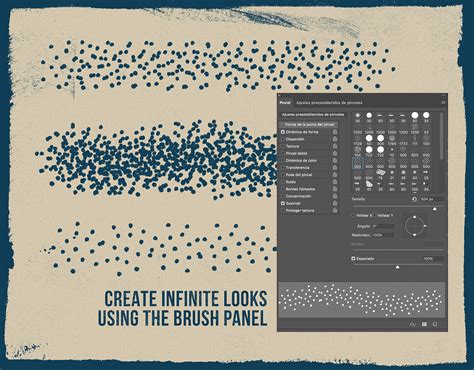Choose the 1772 brush tip
The image size is (474, 370).
point(403,140)
